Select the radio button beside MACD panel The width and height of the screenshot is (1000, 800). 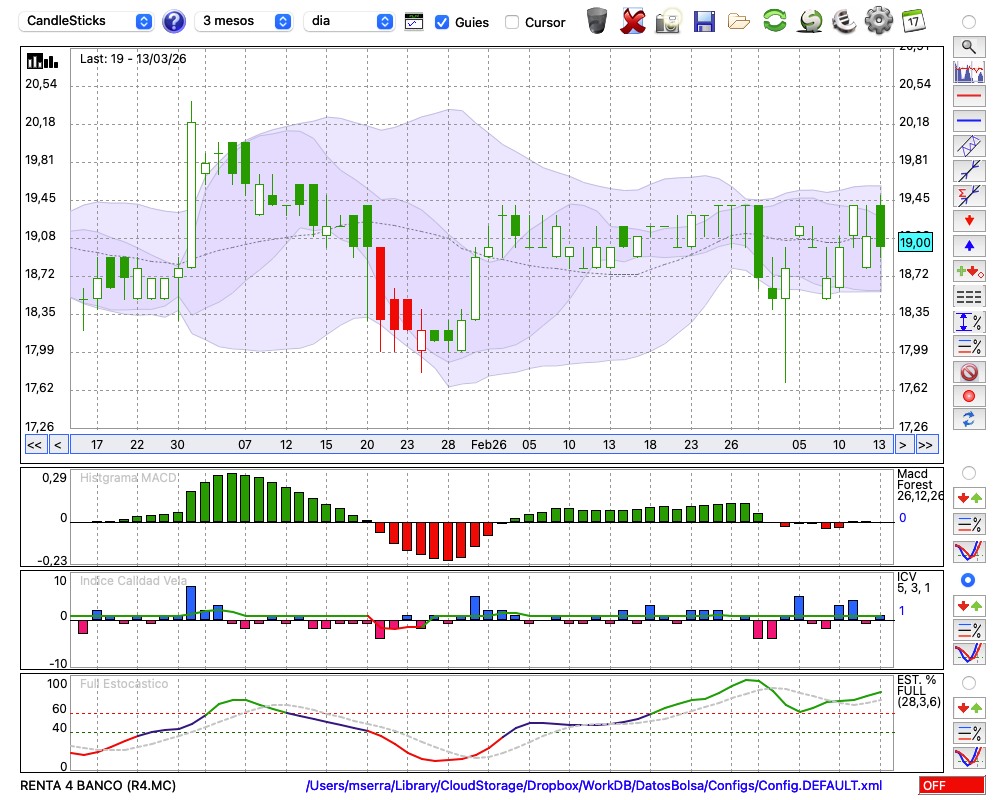click(x=968, y=472)
